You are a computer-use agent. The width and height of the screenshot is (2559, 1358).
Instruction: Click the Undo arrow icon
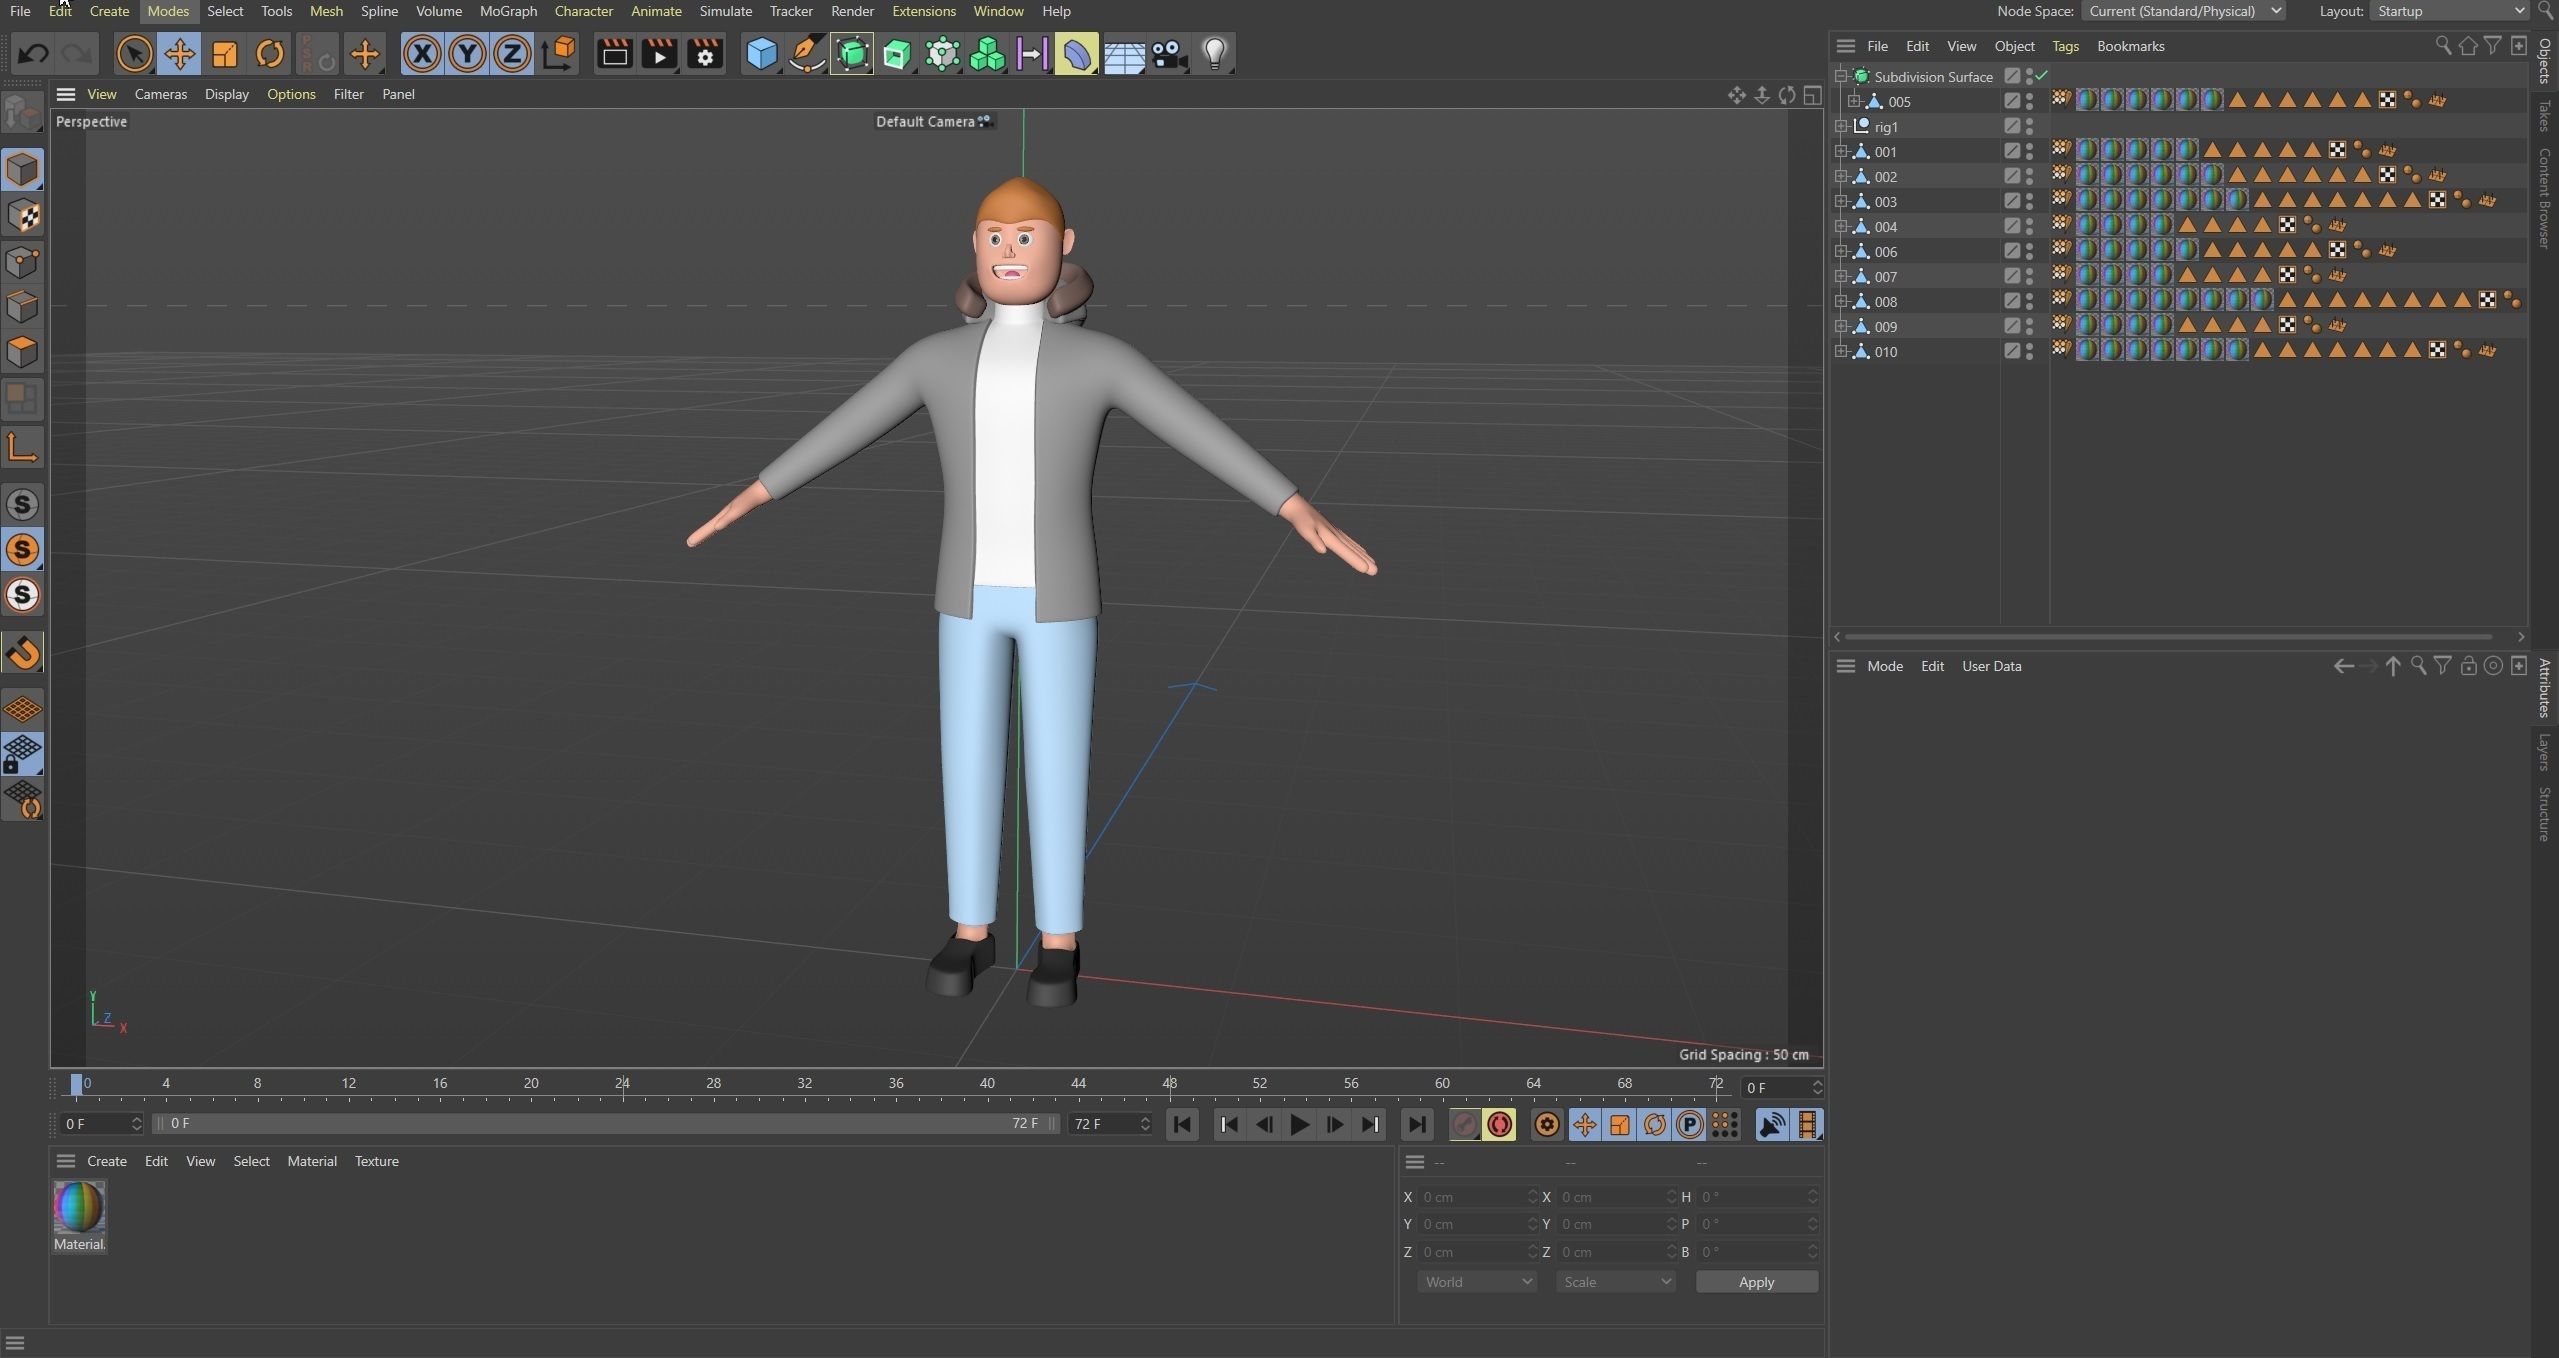pos(33,54)
